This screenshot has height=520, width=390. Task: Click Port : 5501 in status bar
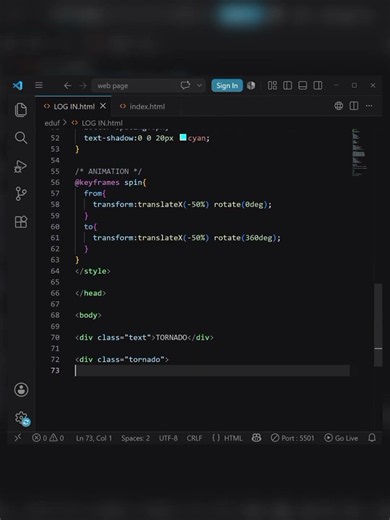[292, 438]
